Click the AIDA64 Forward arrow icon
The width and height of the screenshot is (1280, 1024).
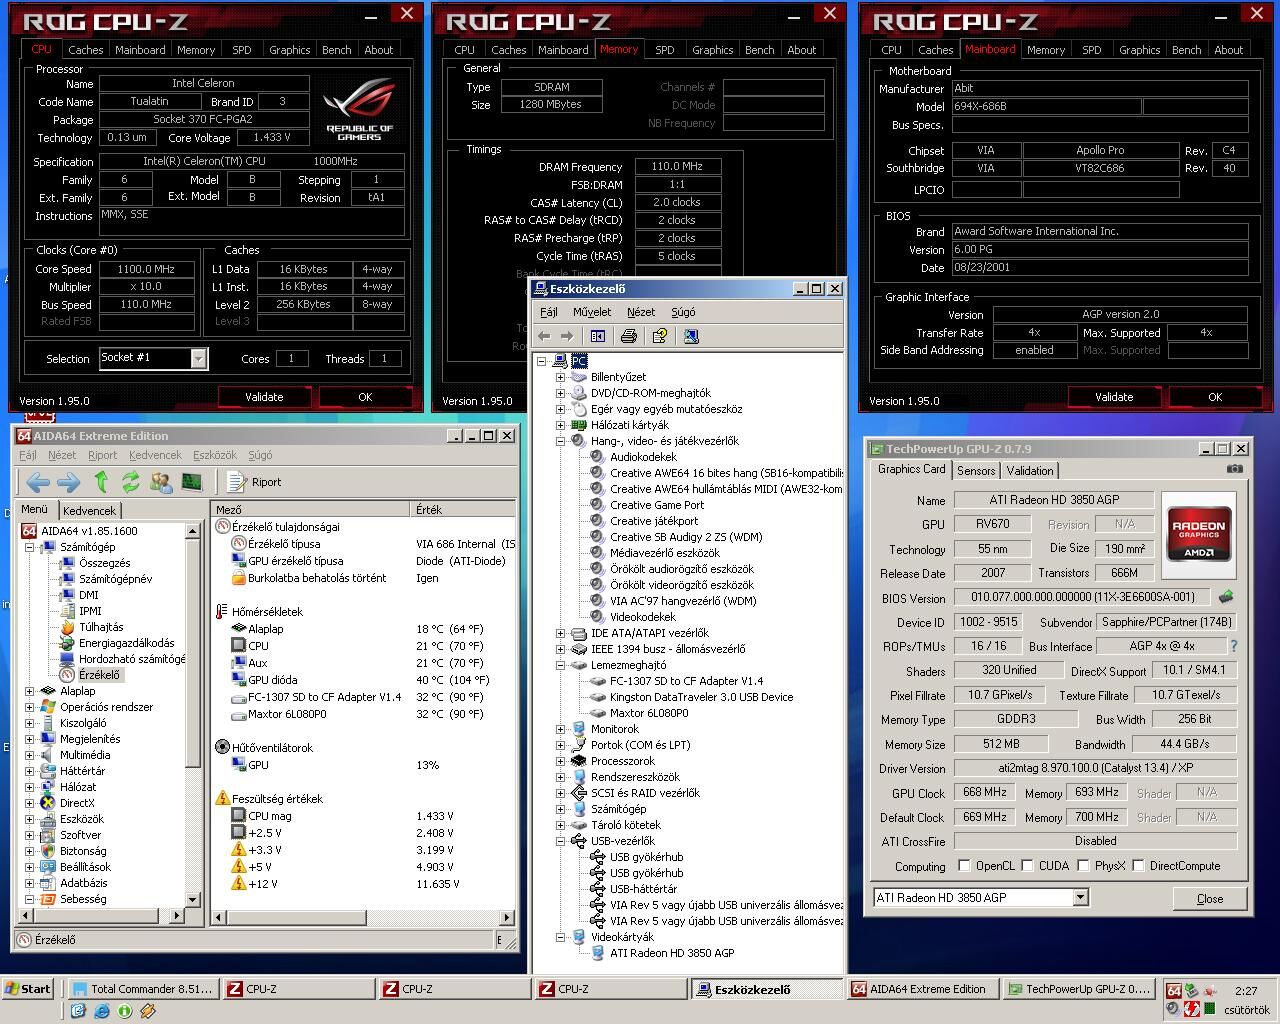68,482
